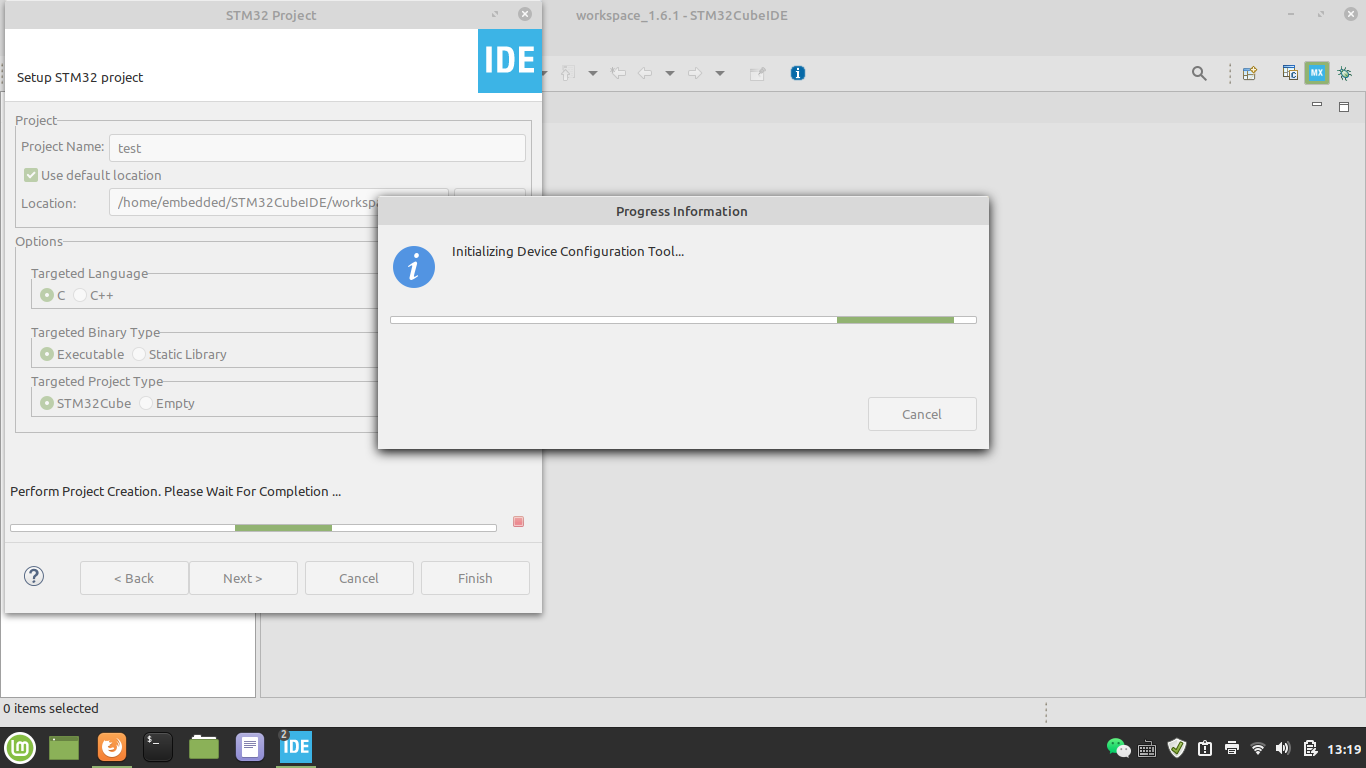Screen dimensions: 1366x768
Task: Click the Finish button
Action: click(475, 578)
